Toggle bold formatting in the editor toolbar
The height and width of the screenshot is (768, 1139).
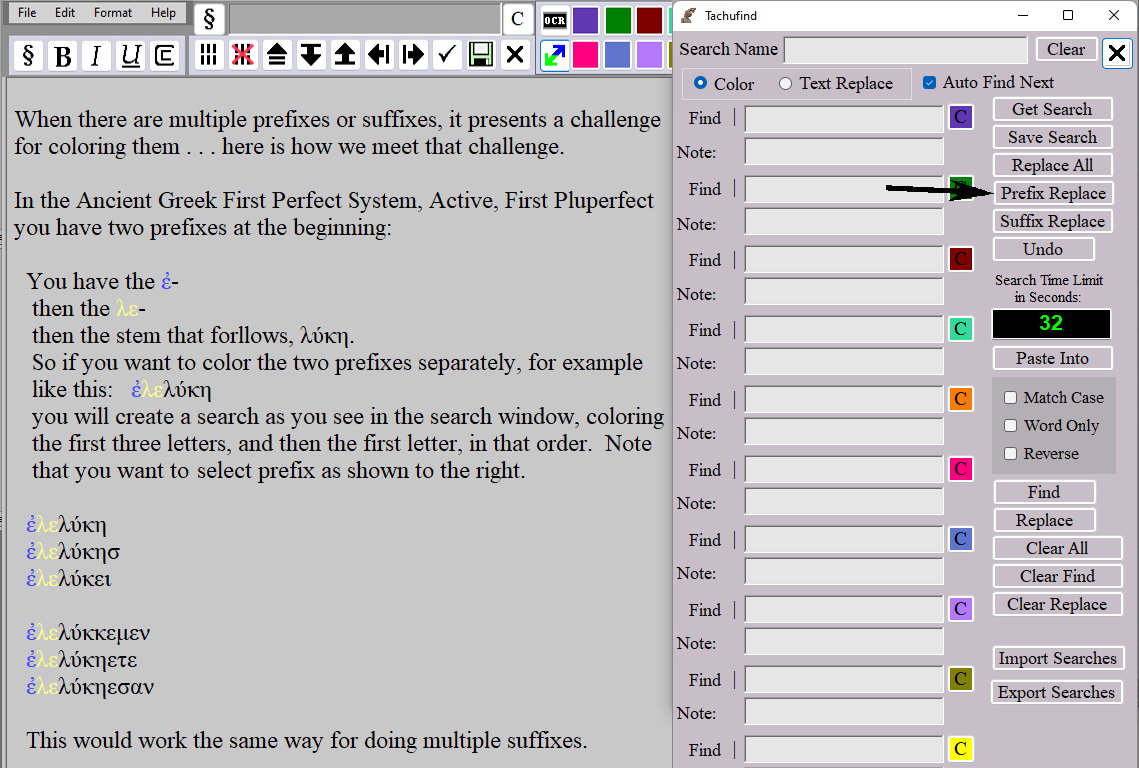[62, 56]
